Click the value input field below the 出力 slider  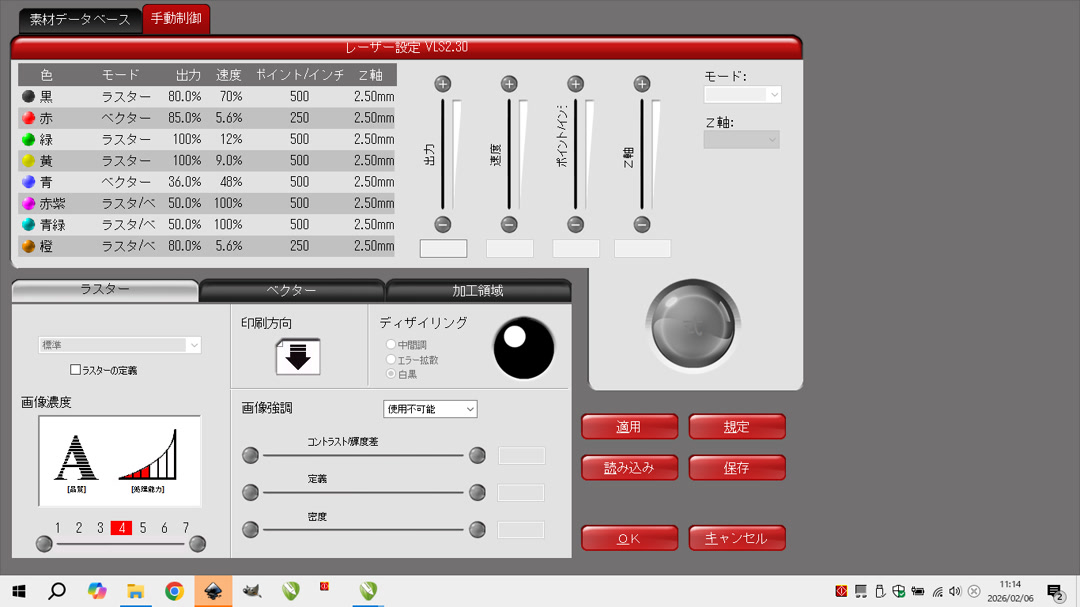point(443,248)
